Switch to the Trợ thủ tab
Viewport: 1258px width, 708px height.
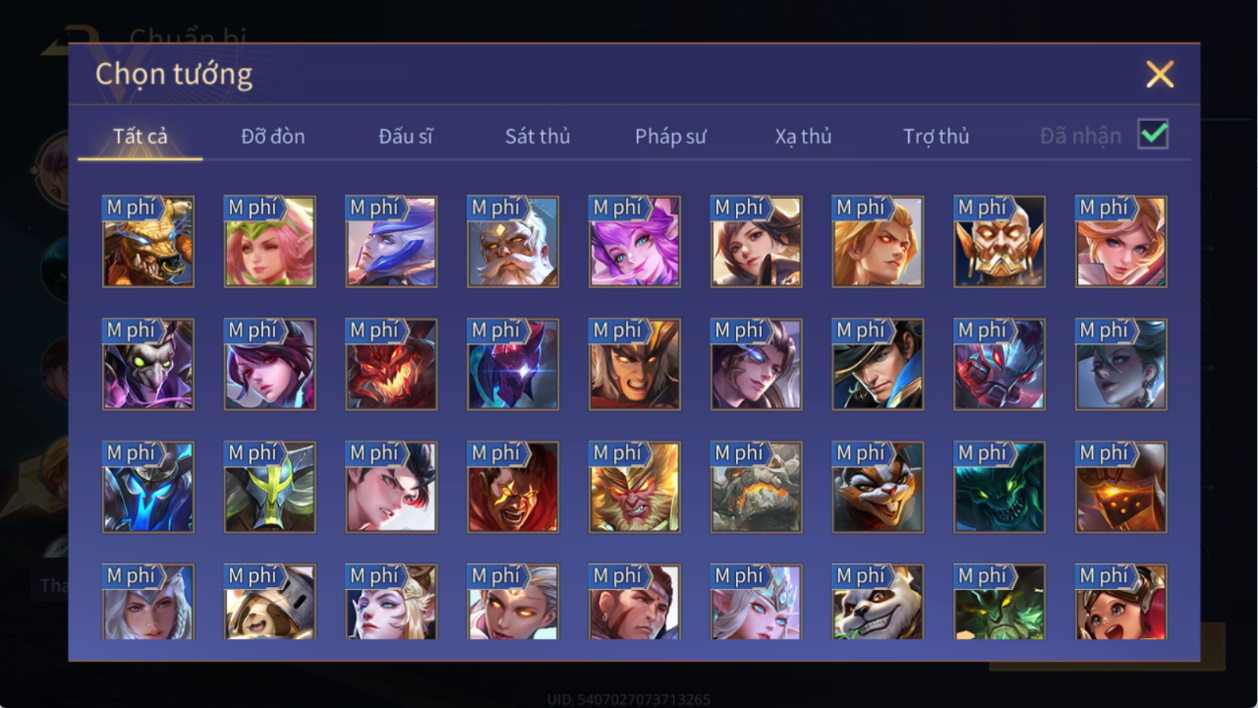[936, 136]
